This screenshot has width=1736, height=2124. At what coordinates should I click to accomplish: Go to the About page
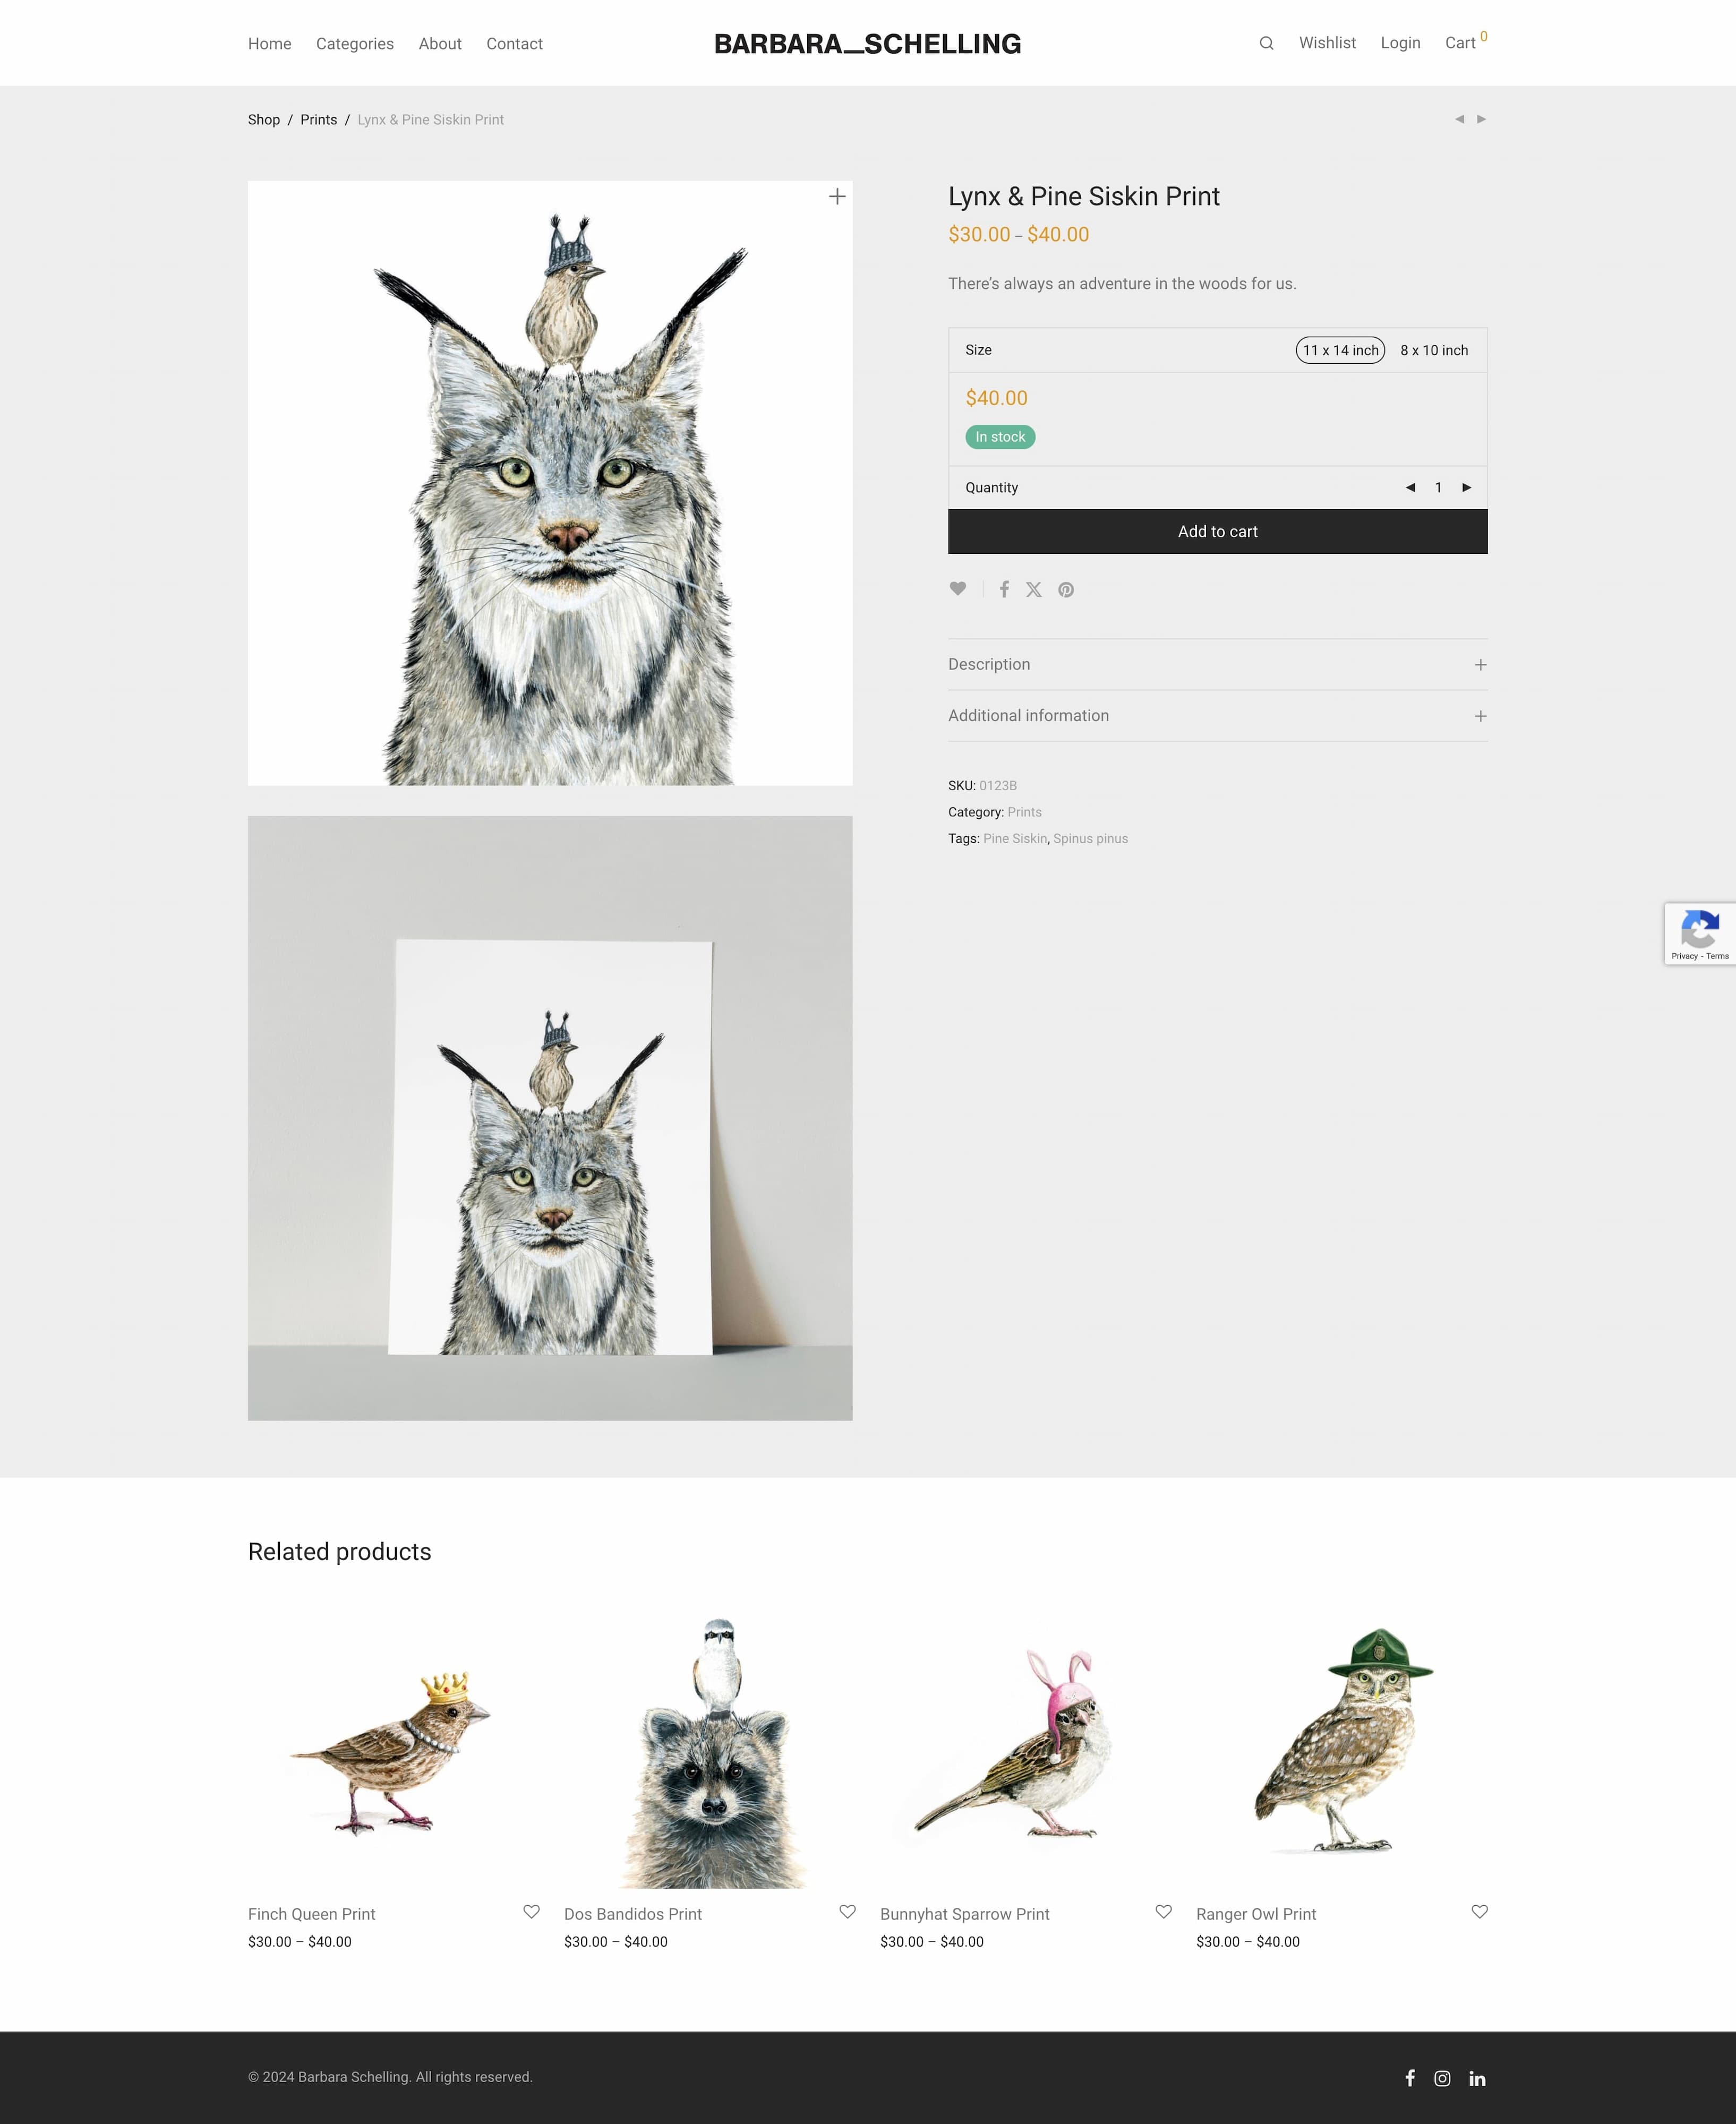[x=440, y=44]
